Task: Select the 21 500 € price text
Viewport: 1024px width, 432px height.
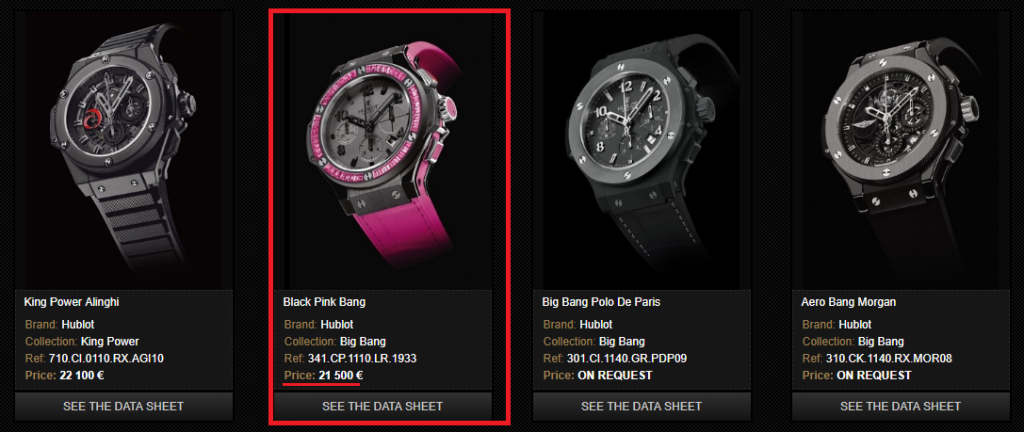Action: (x=340, y=375)
